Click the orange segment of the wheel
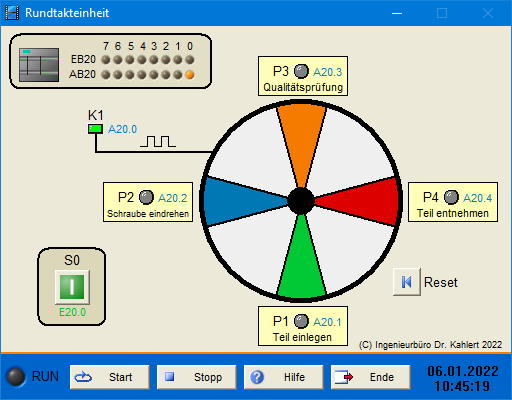The image size is (512, 400). pyautogui.click(x=301, y=137)
